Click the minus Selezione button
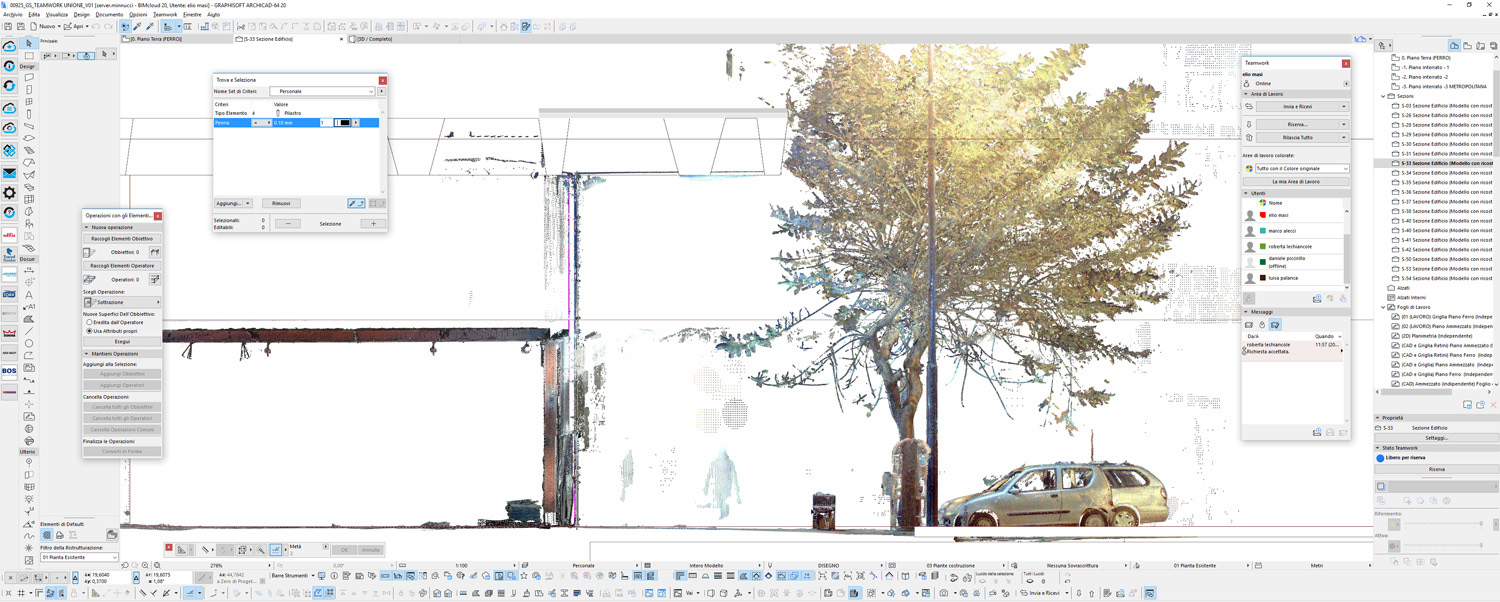The width and height of the screenshot is (1500, 602). 287,224
